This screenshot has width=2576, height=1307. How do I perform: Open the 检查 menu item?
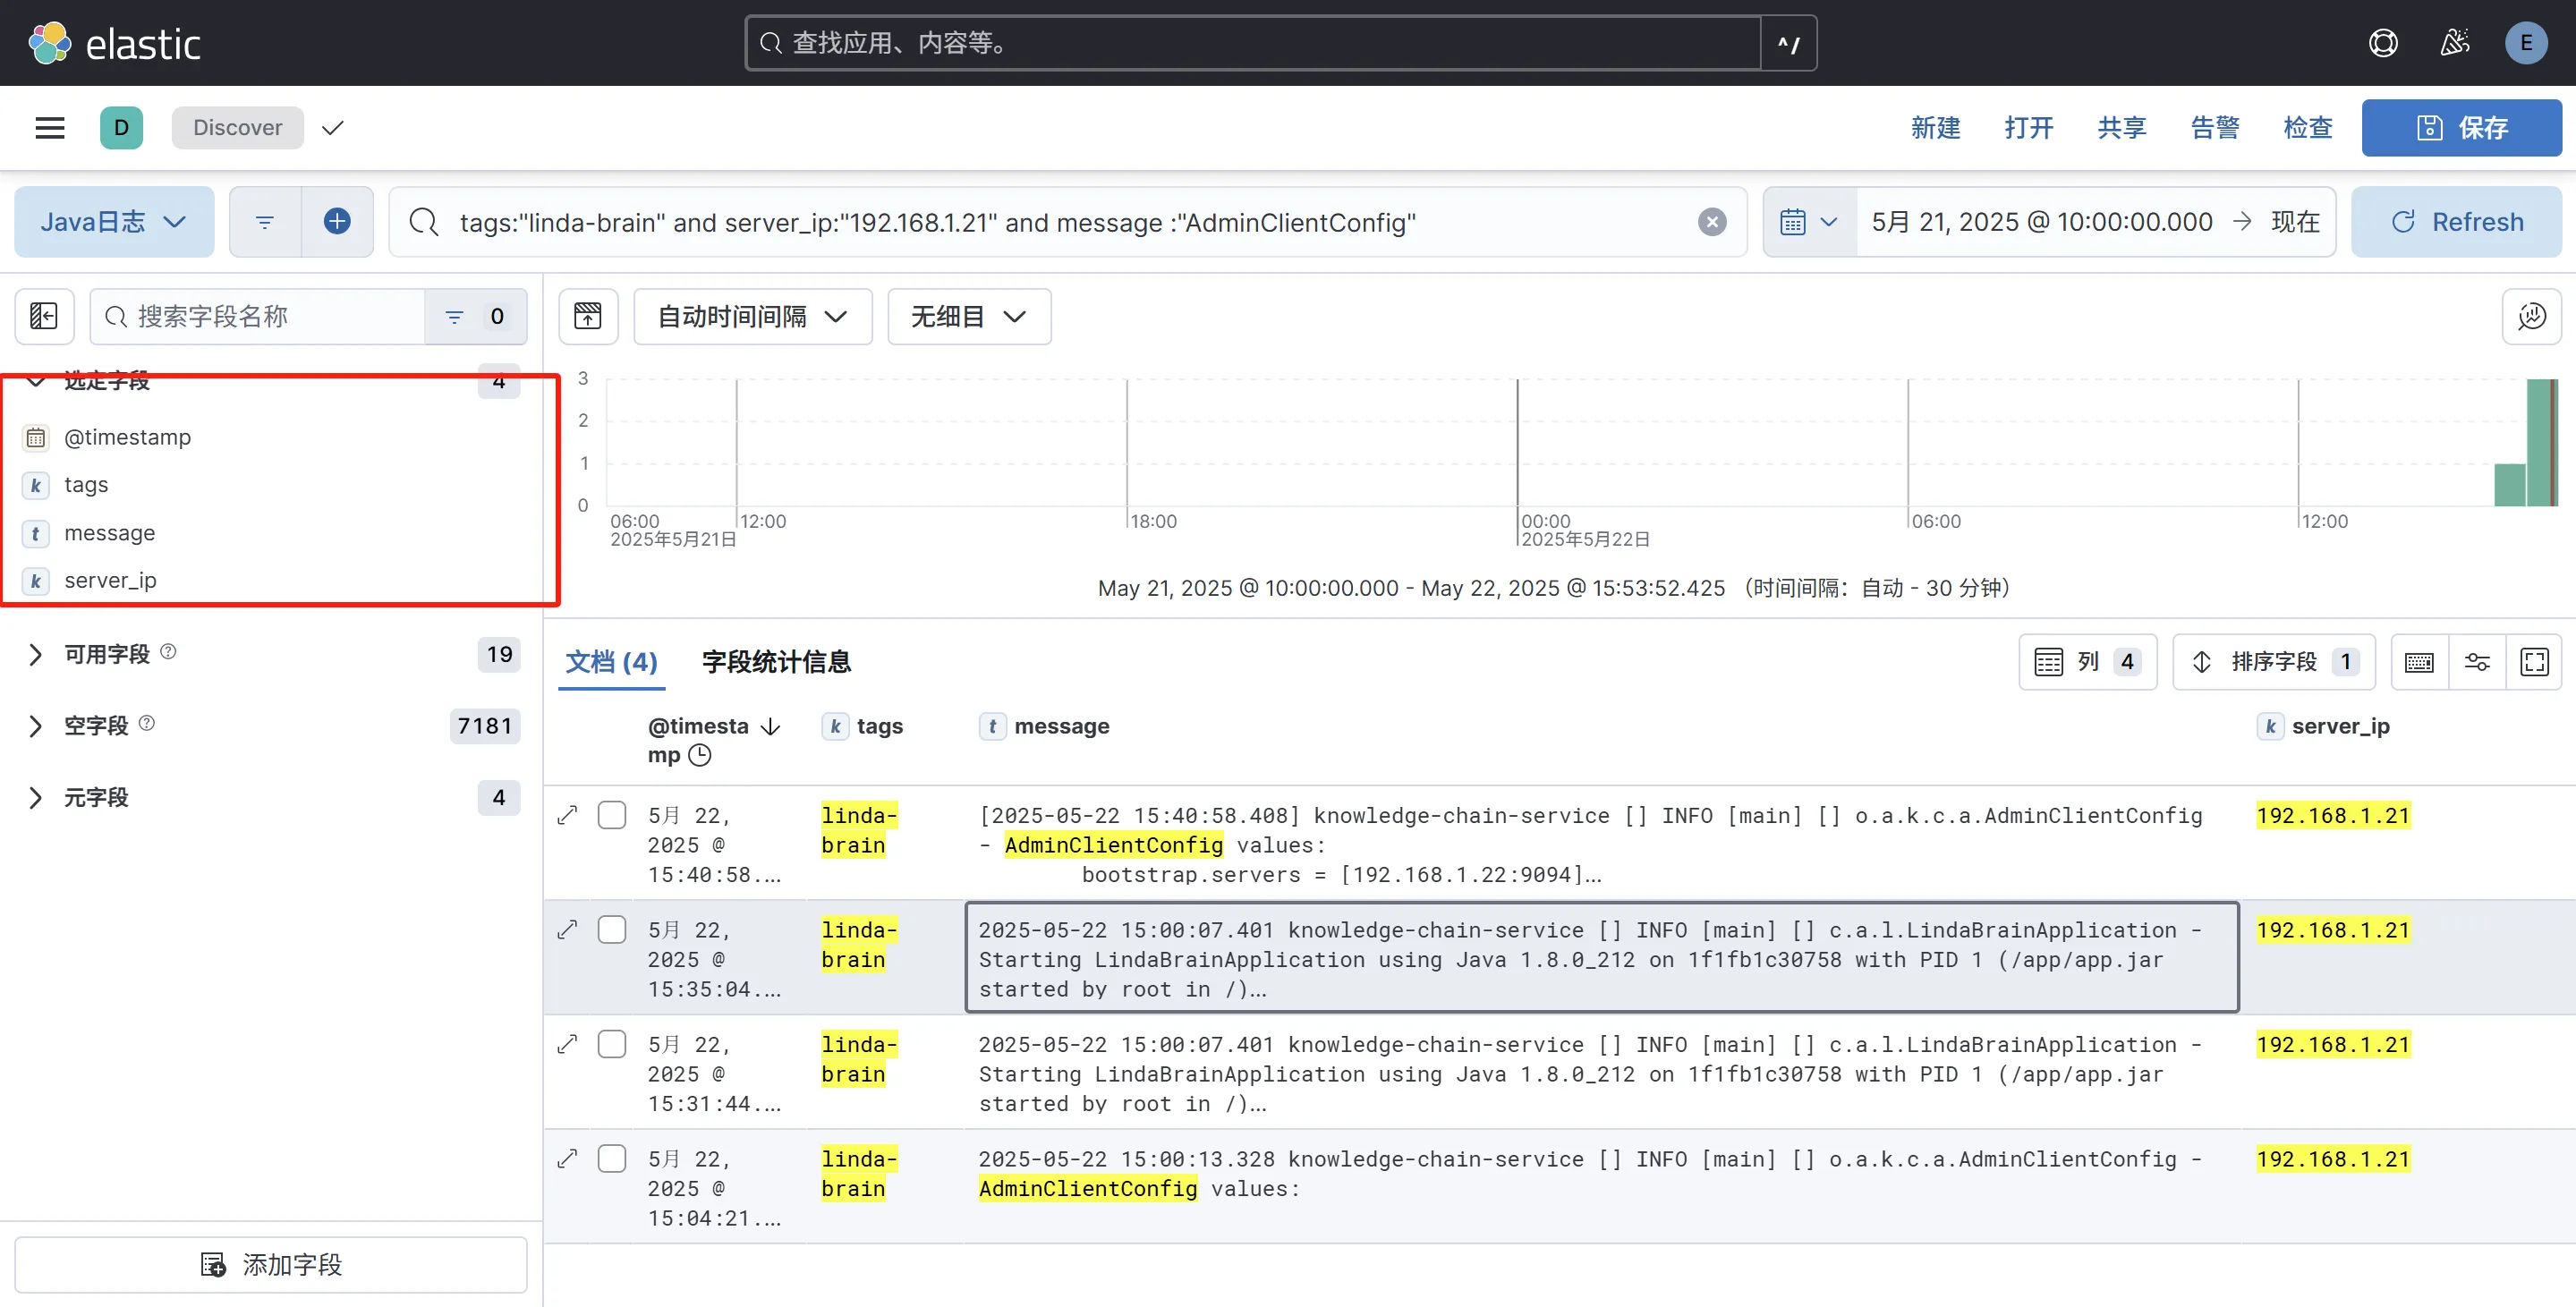(x=2307, y=128)
